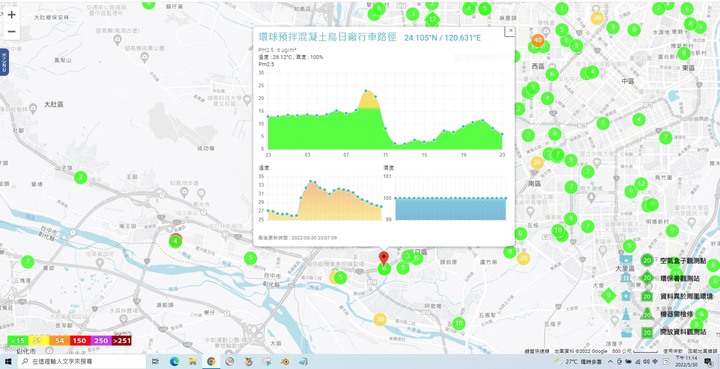Screen dimensions: 720x369
Task: Select green marker 2 near 山子頂
Action: (x=80, y=178)
